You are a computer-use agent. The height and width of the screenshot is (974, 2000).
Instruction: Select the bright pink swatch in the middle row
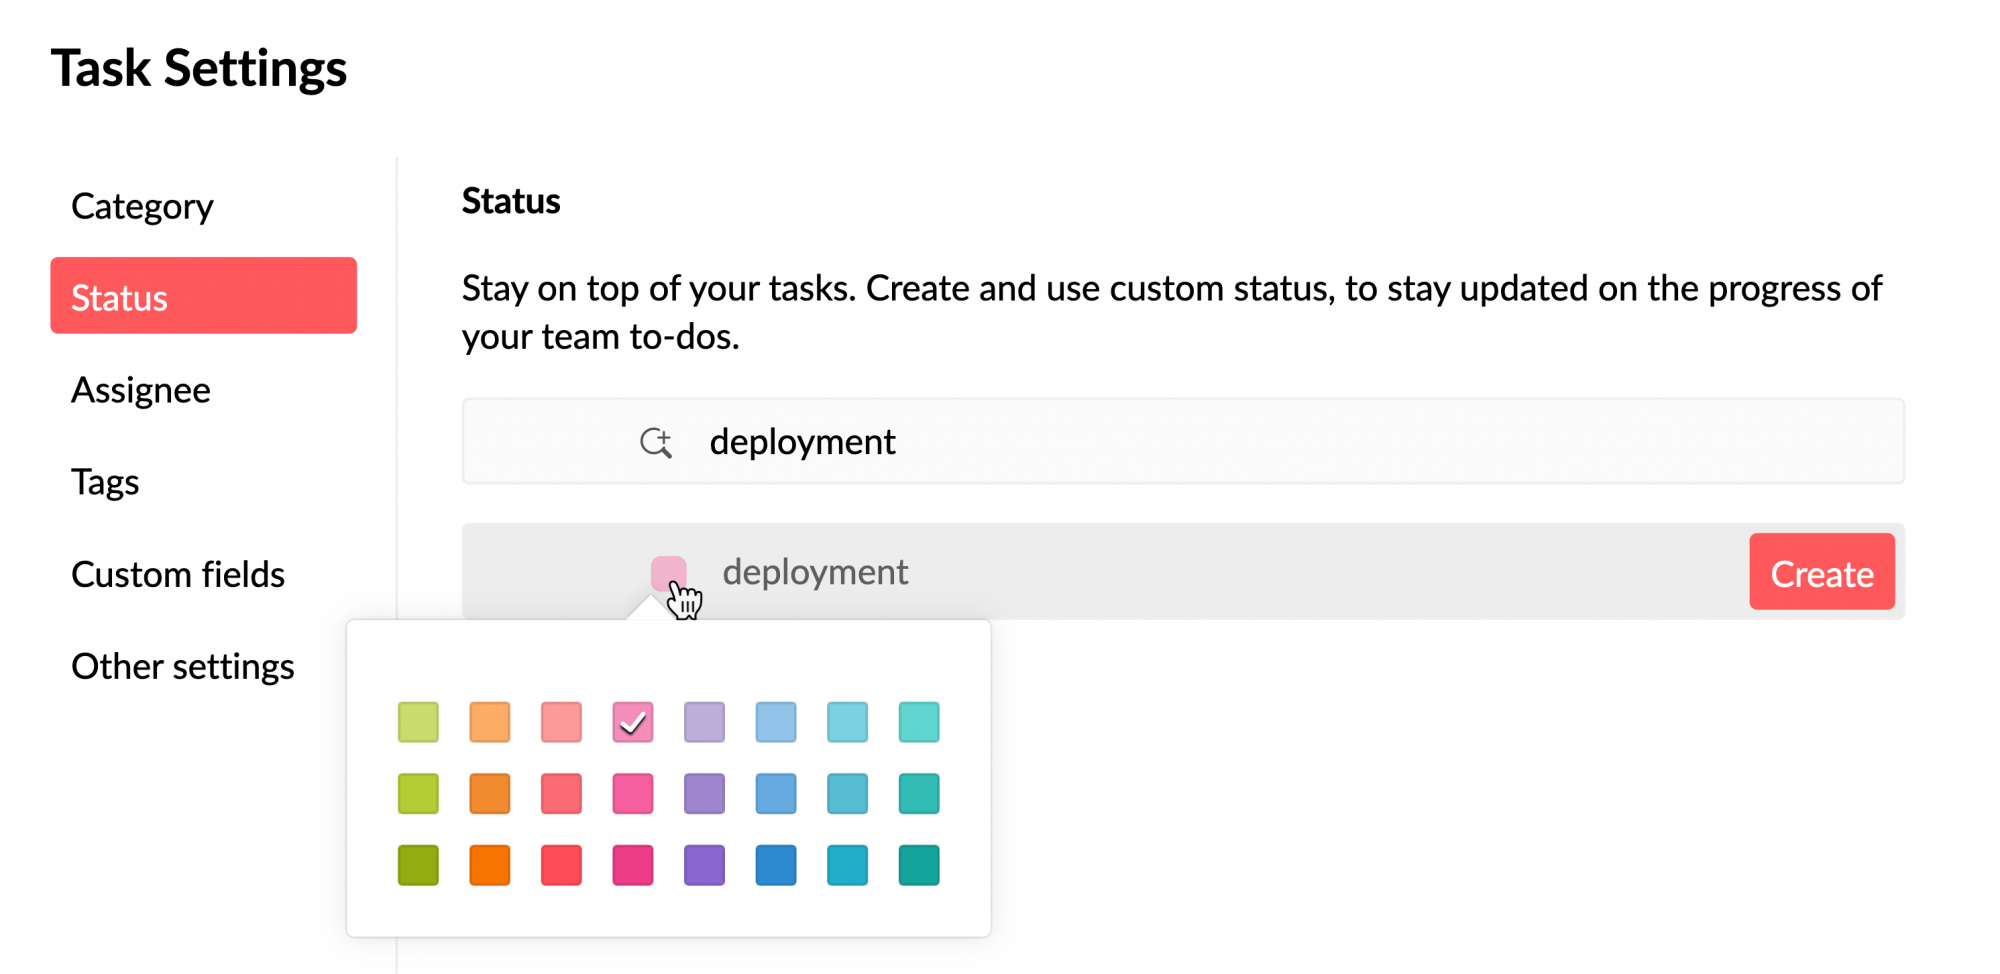click(x=632, y=793)
